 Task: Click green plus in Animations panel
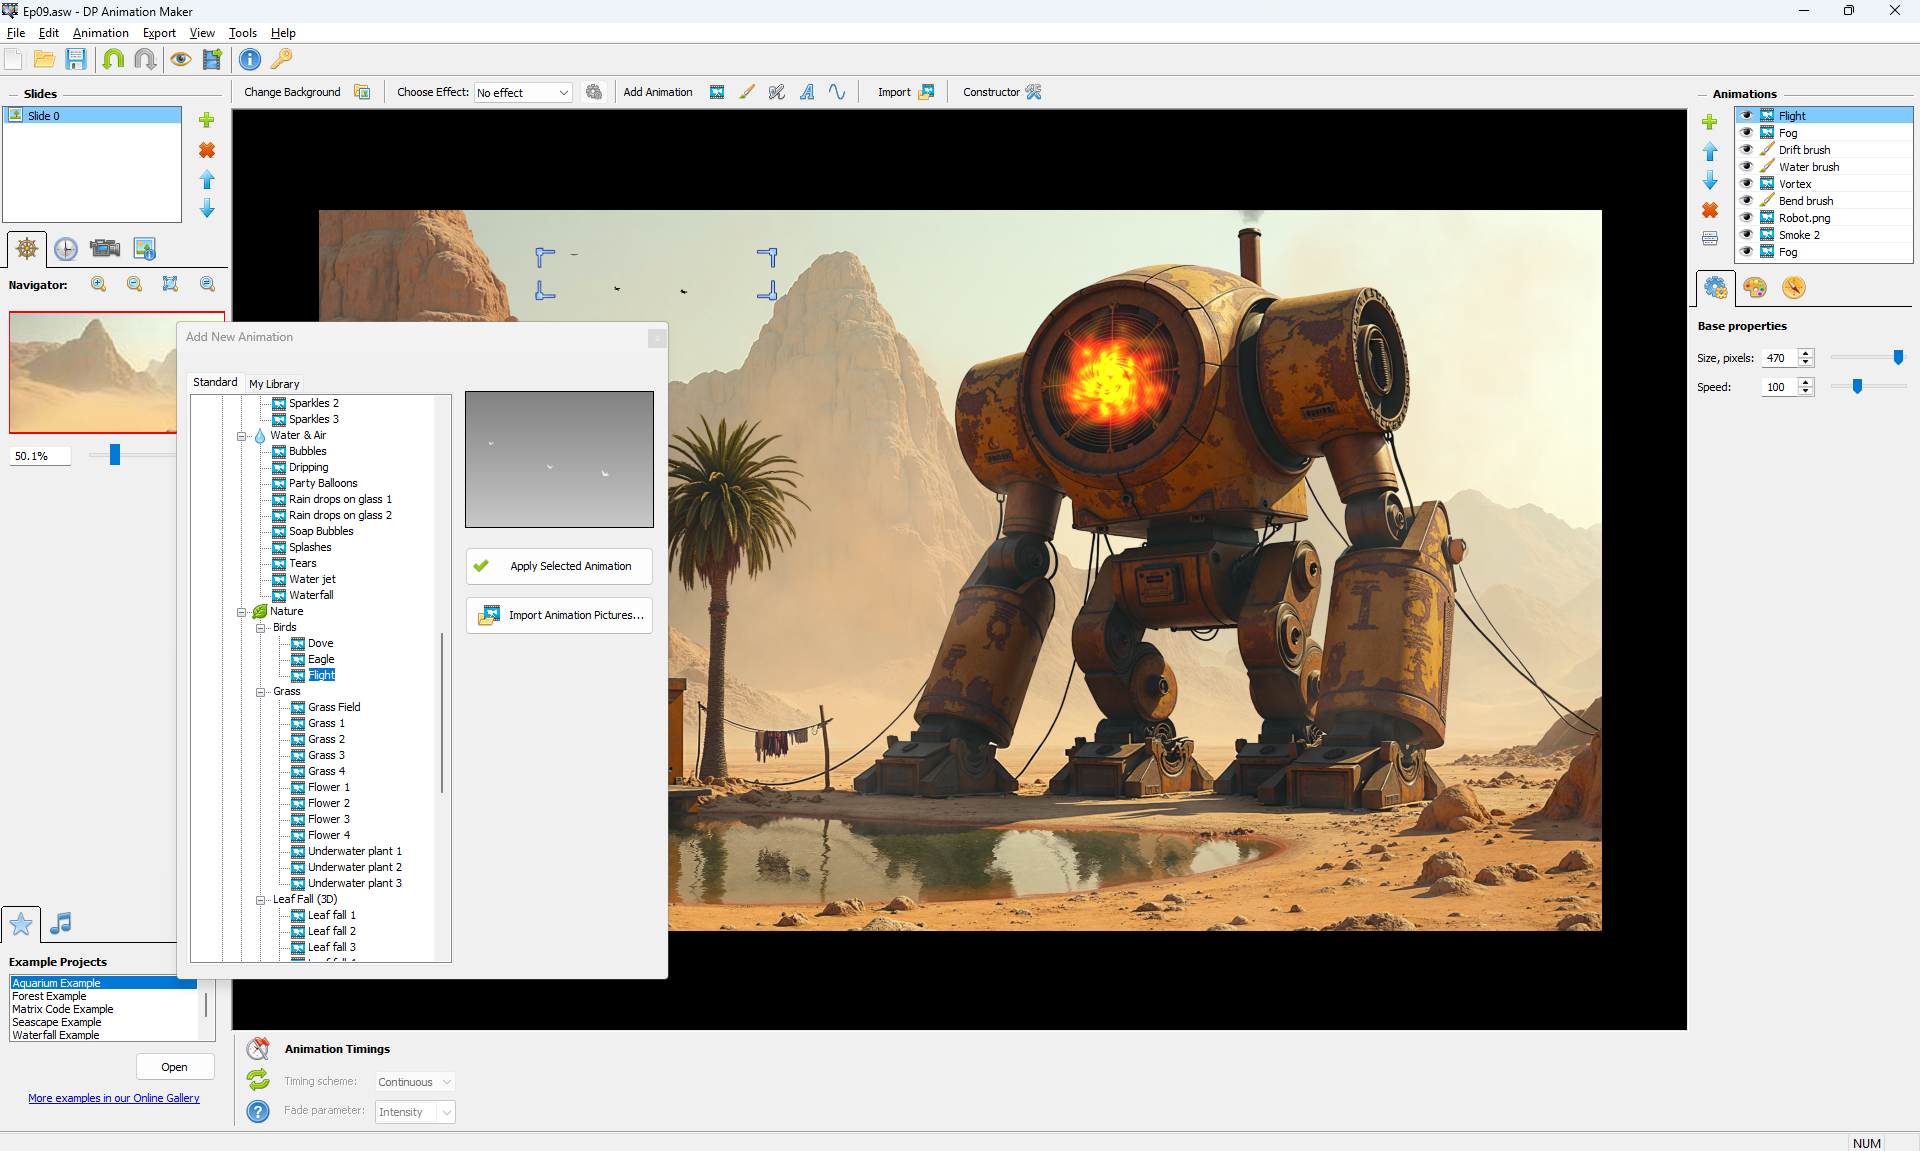[1710, 122]
